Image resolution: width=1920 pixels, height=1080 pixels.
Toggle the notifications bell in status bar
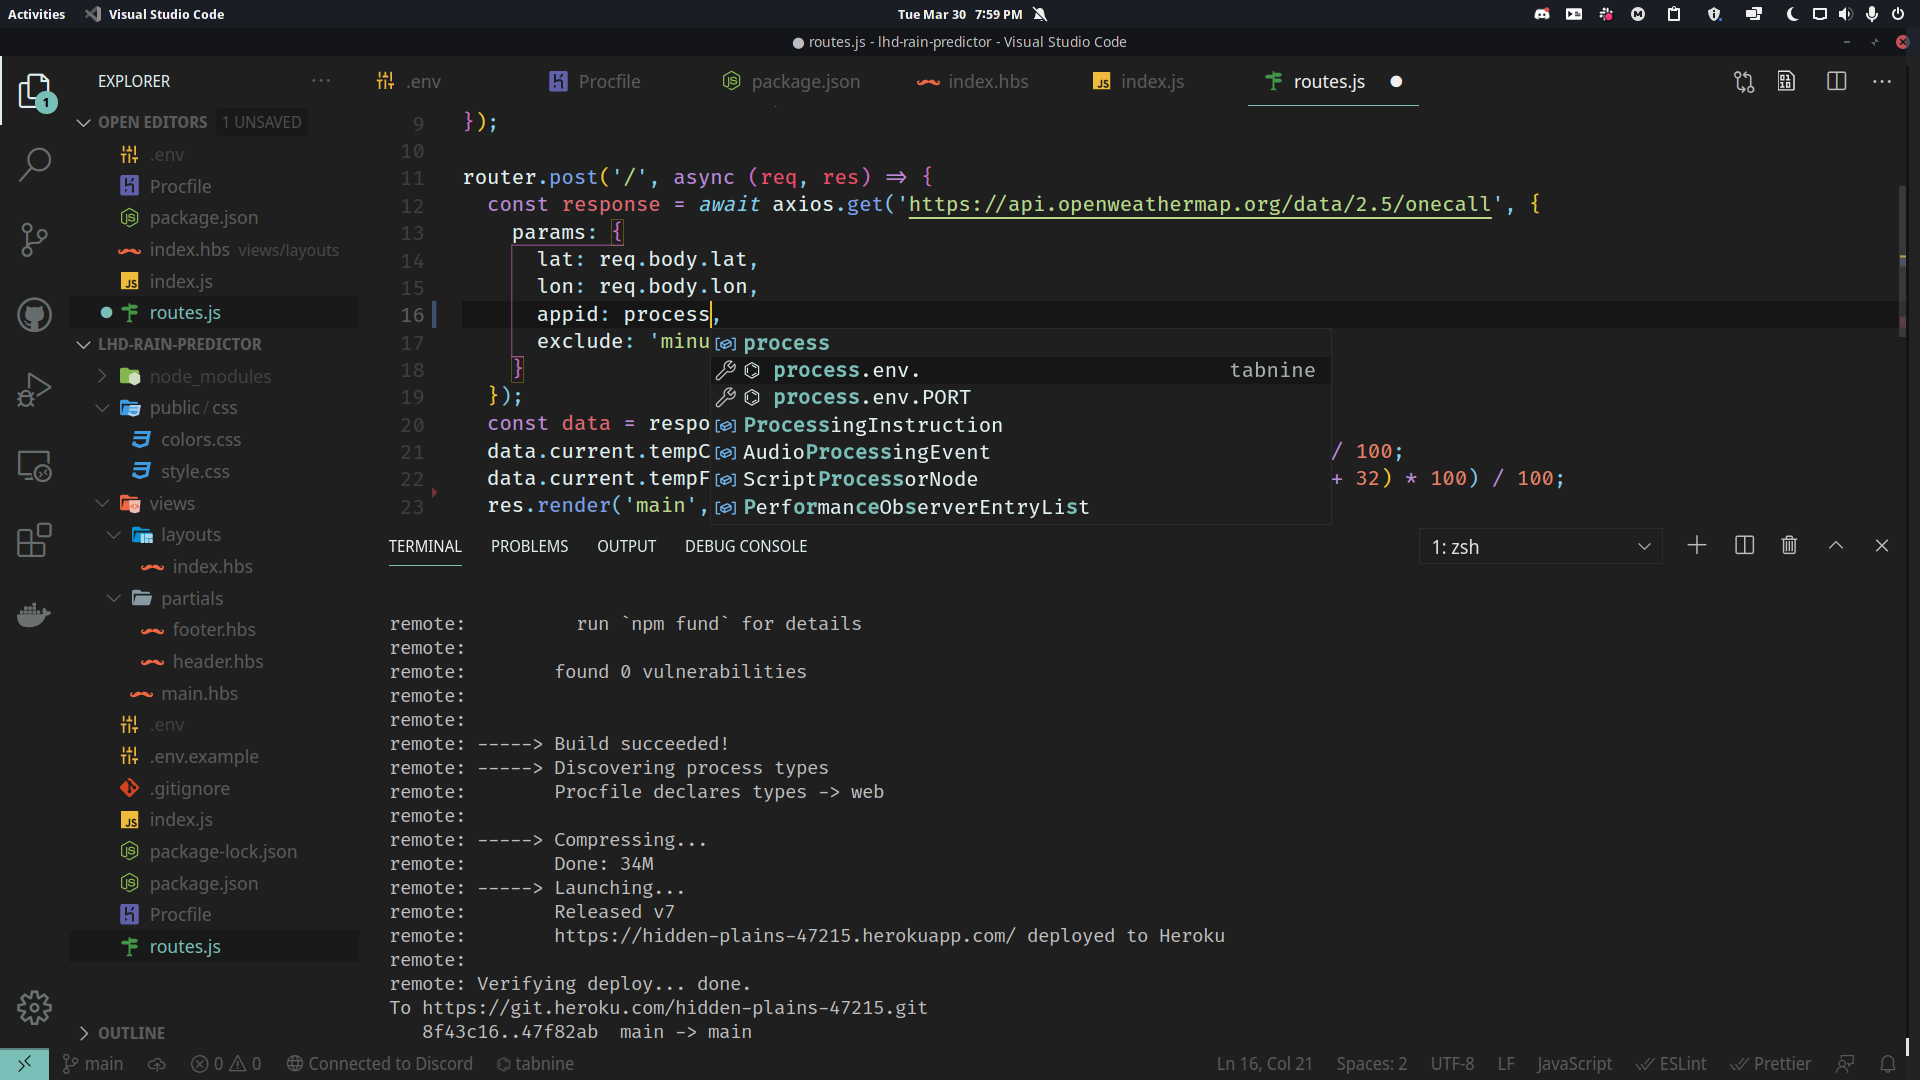coord(1887,1064)
